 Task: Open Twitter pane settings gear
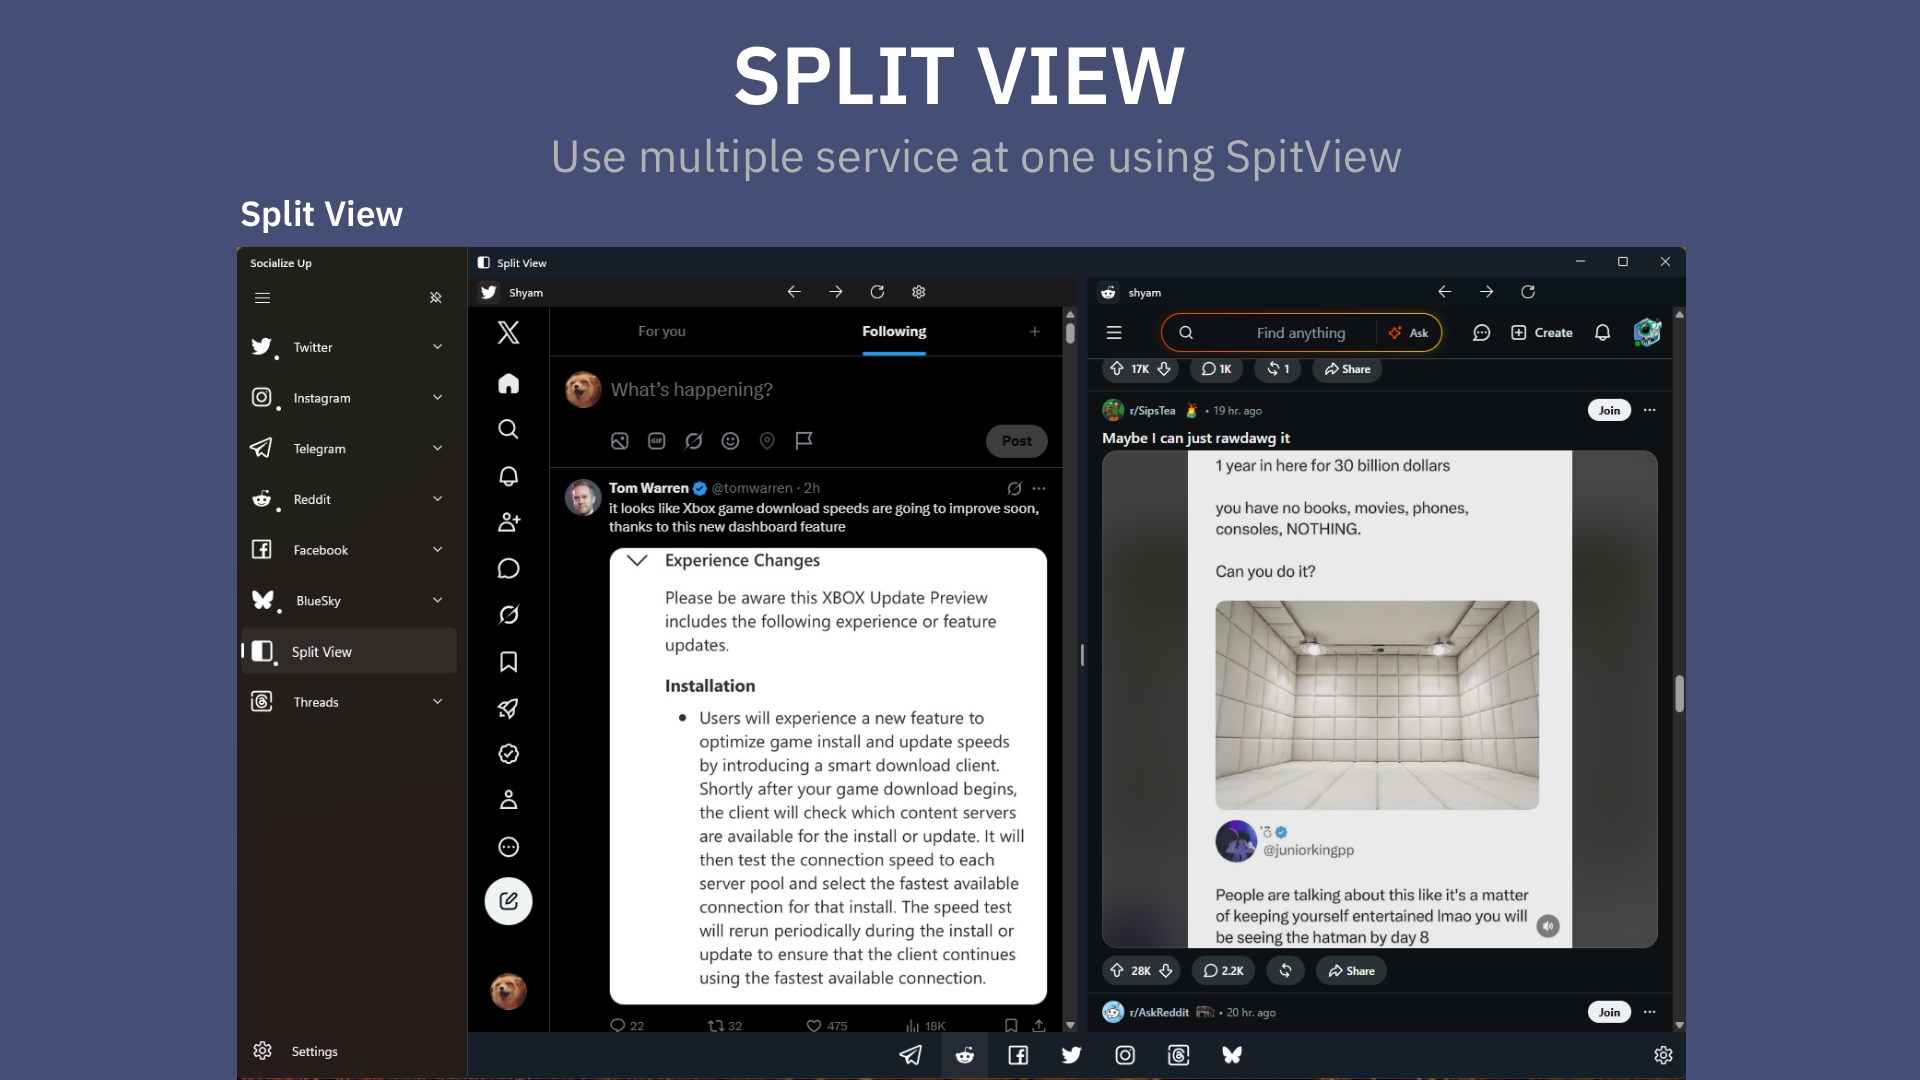click(918, 292)
